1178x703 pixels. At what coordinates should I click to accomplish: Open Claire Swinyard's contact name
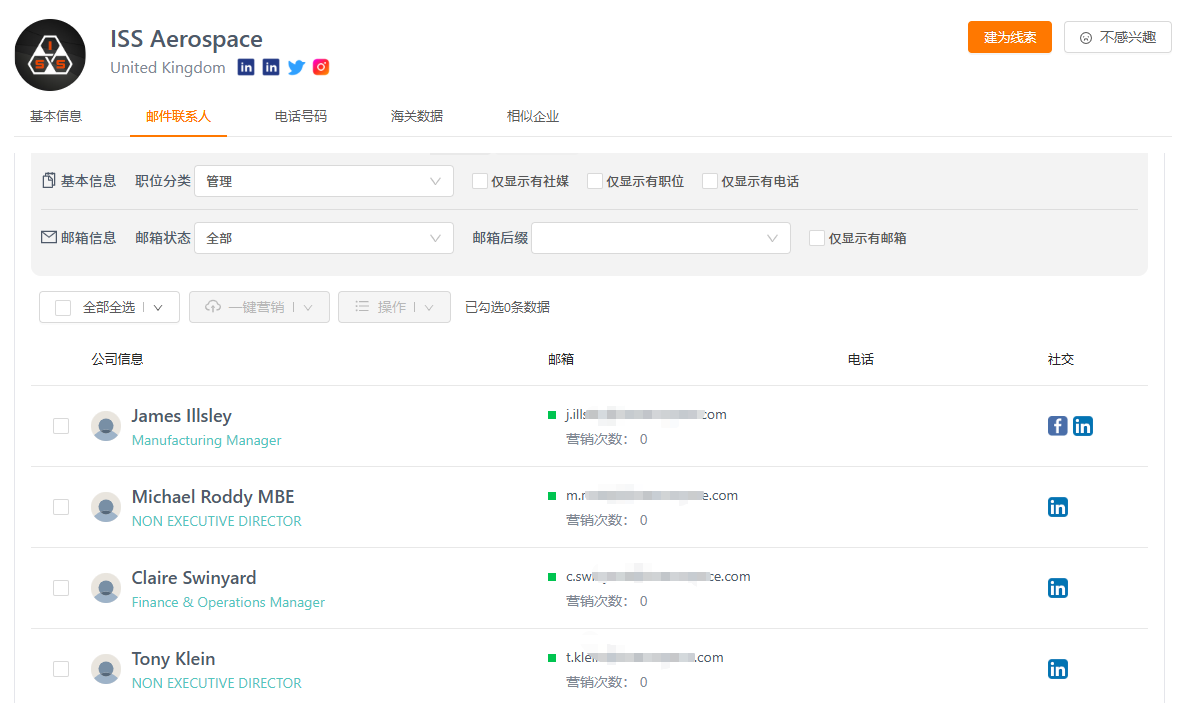tap(194, 578)
